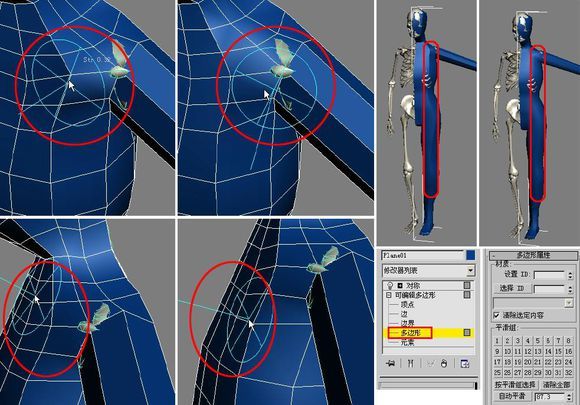The height and width of the screenshot is (405, 580).
Task: Collapse the 可编辑多边形 tree node
Action: 388,295
